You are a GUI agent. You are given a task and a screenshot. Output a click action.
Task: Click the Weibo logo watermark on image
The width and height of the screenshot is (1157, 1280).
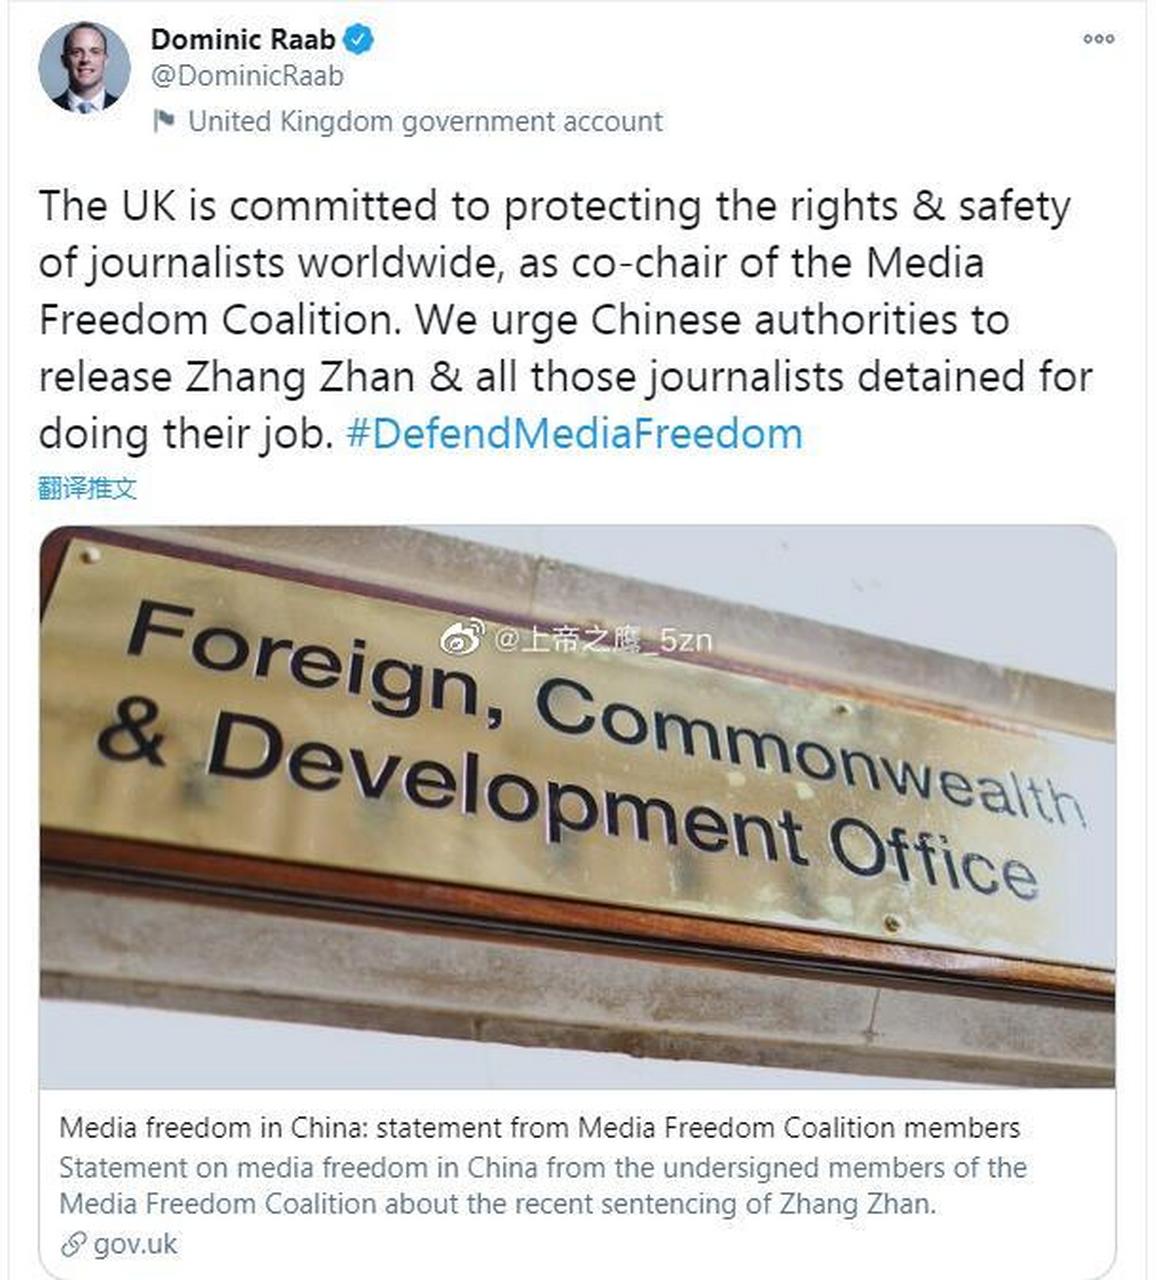[461, 637]
